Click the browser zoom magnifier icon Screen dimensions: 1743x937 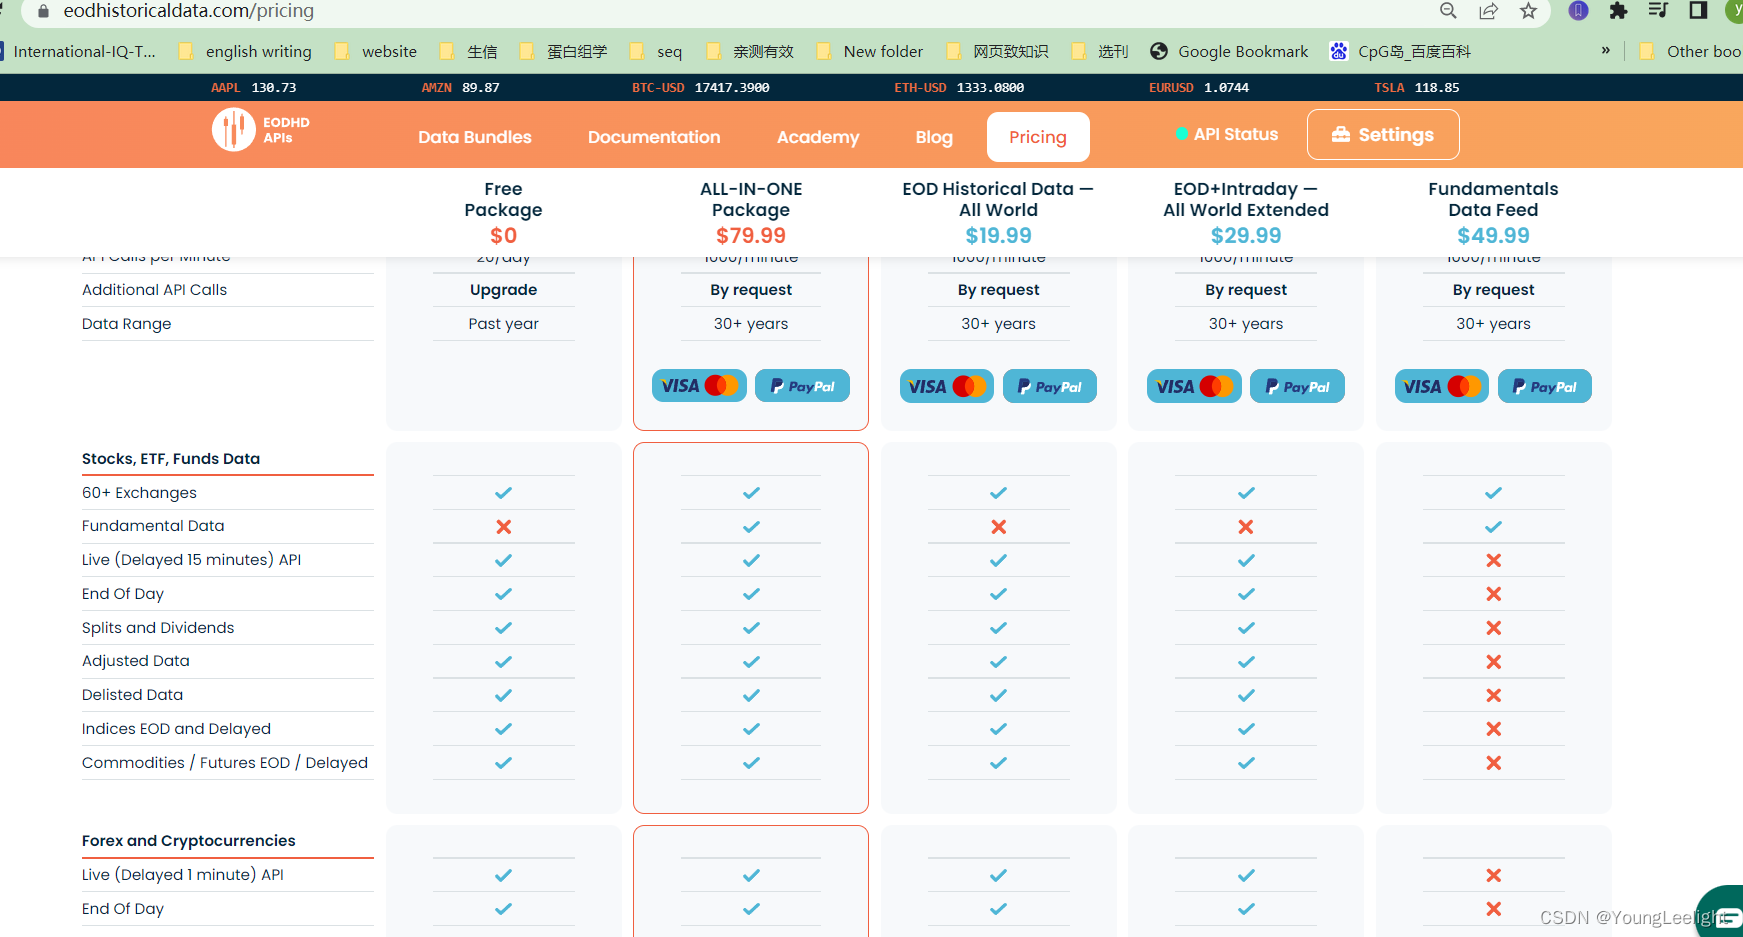pyautogui.click(x=1448, y=11)
